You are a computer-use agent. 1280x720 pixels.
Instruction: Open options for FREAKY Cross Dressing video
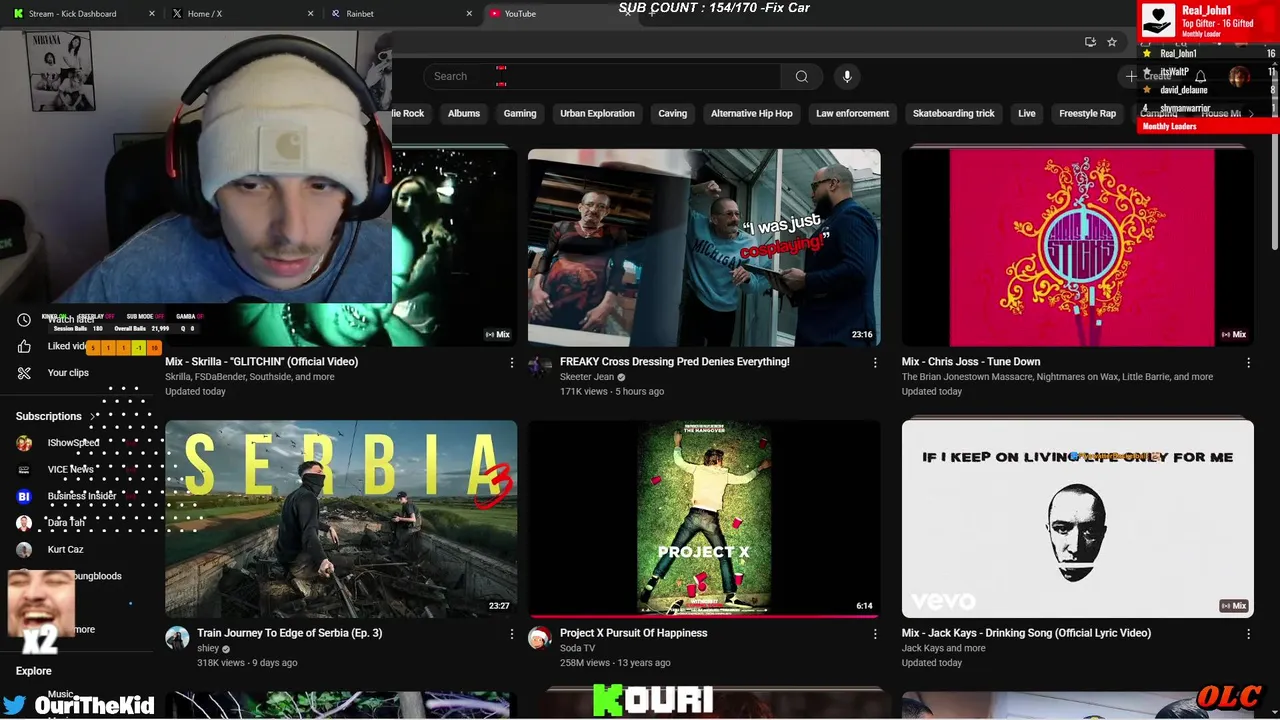(875, 363)
